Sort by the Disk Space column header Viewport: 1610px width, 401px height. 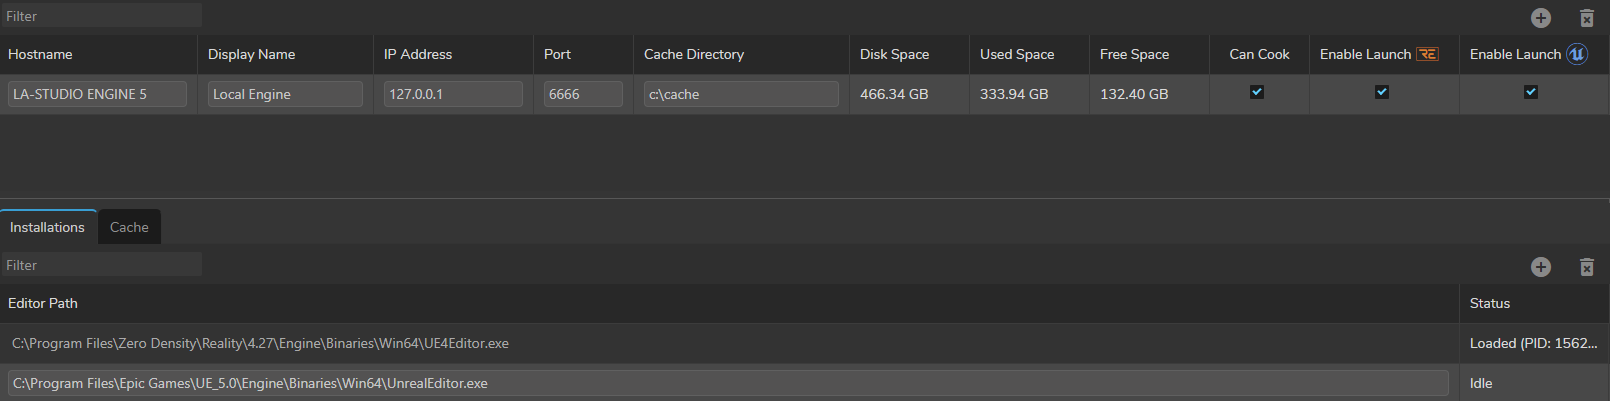pyautogui.click(x=894, y=54)
